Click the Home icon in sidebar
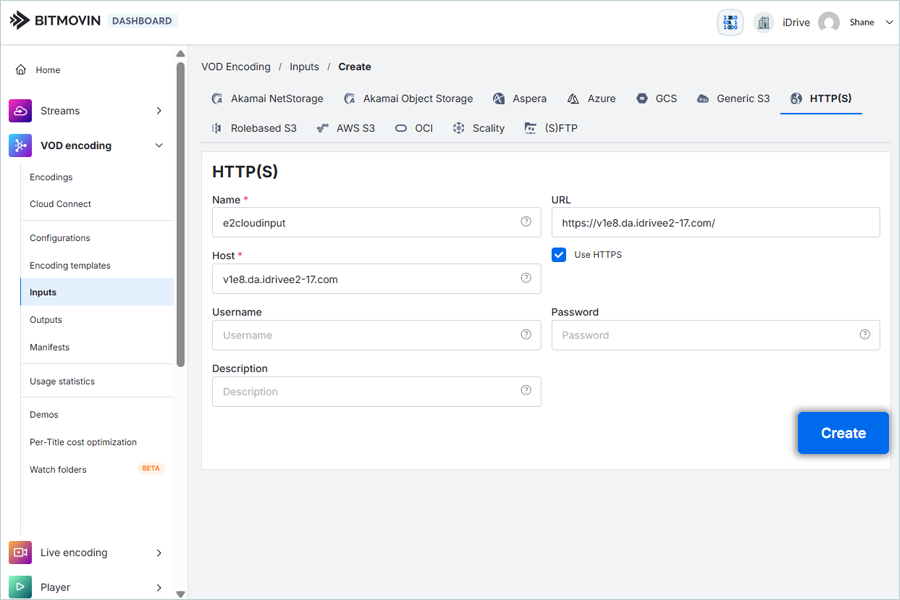Image resolution: width=900 pixels, height=600 pixels. coord(21,70)
